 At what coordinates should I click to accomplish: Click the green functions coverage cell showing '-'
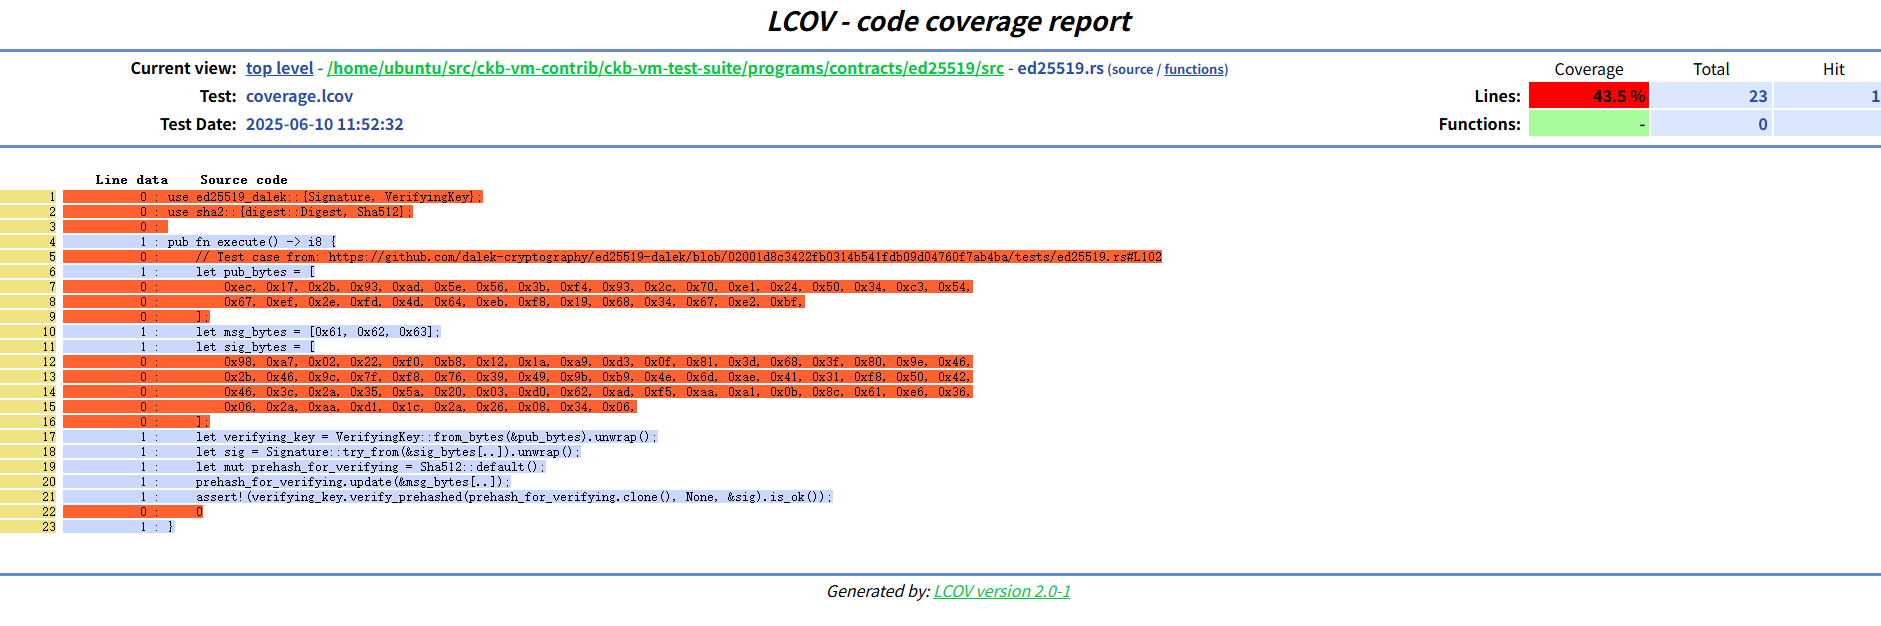(x=1588, y=124)
